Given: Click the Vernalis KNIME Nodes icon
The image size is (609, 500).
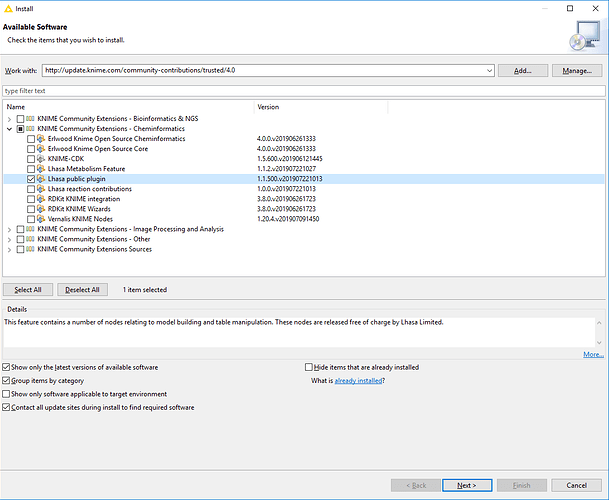Looking at the screenshot, I should click(x=41, y=219).
